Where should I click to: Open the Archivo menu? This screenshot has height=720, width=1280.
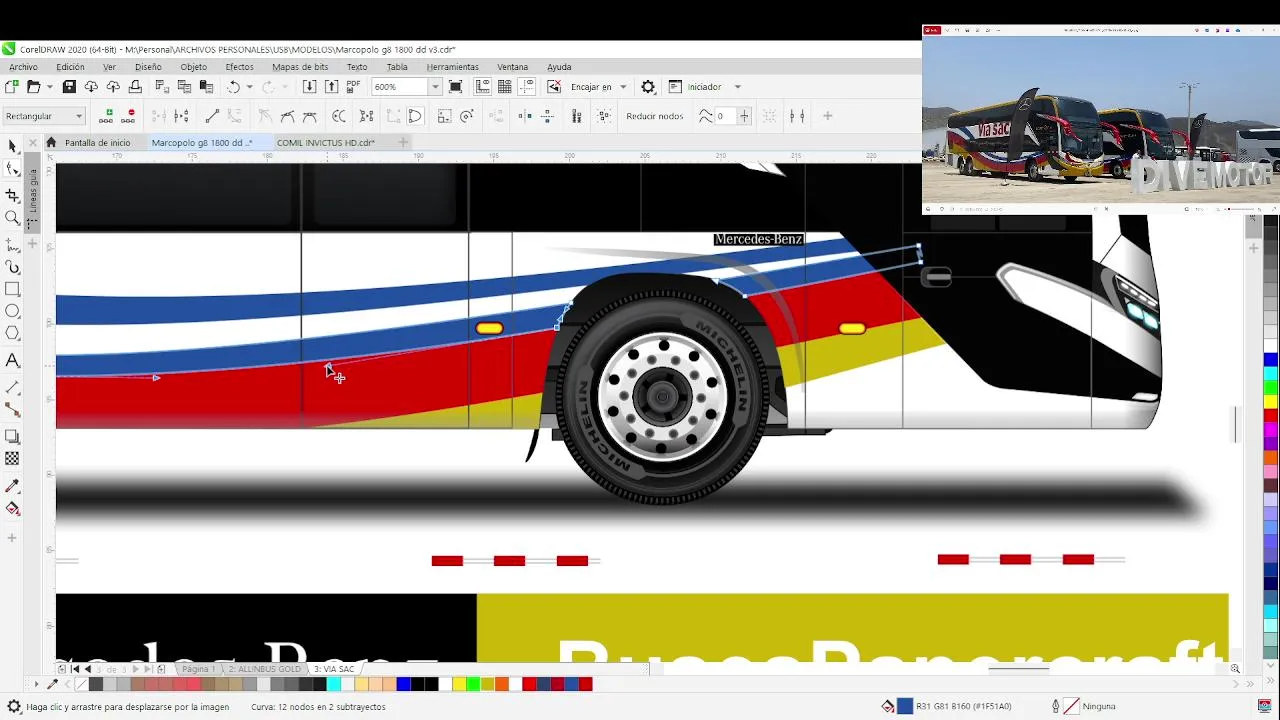point(23,67)
